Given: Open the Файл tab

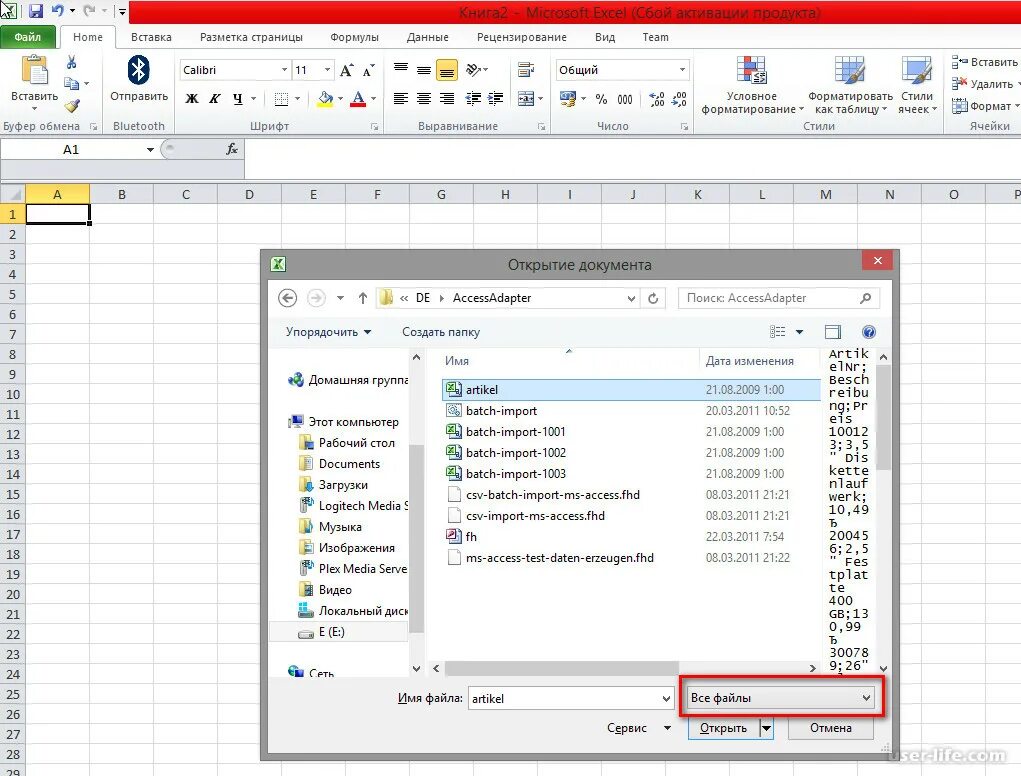Looking at the screenshot, I should click(x=27, y=37).
